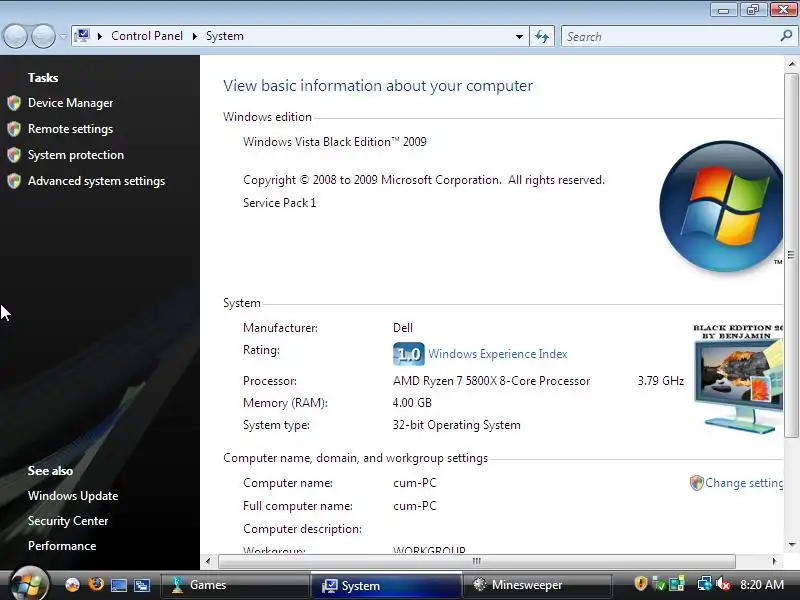Switch to Games taskbar button
This screenshot has height=600, width=800.
coord(235,585)
